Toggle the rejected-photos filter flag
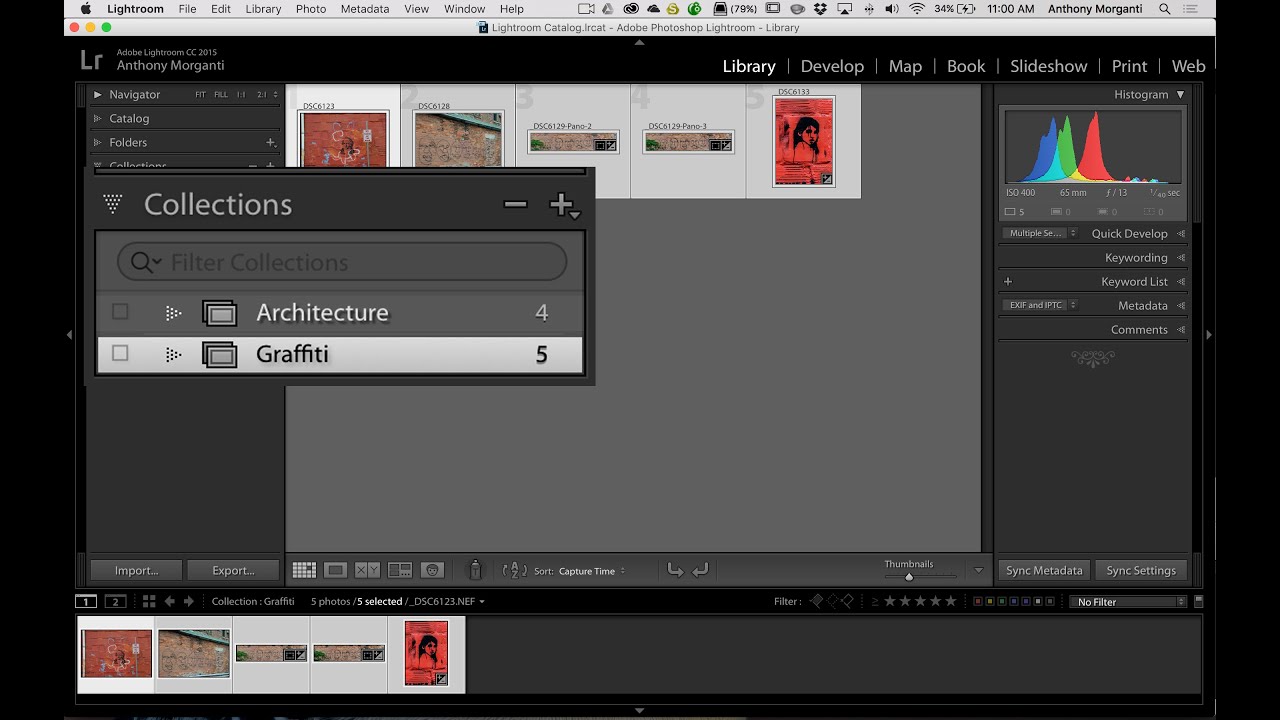The width and height of the screenshot is (1280, 720). click(847, 601)
